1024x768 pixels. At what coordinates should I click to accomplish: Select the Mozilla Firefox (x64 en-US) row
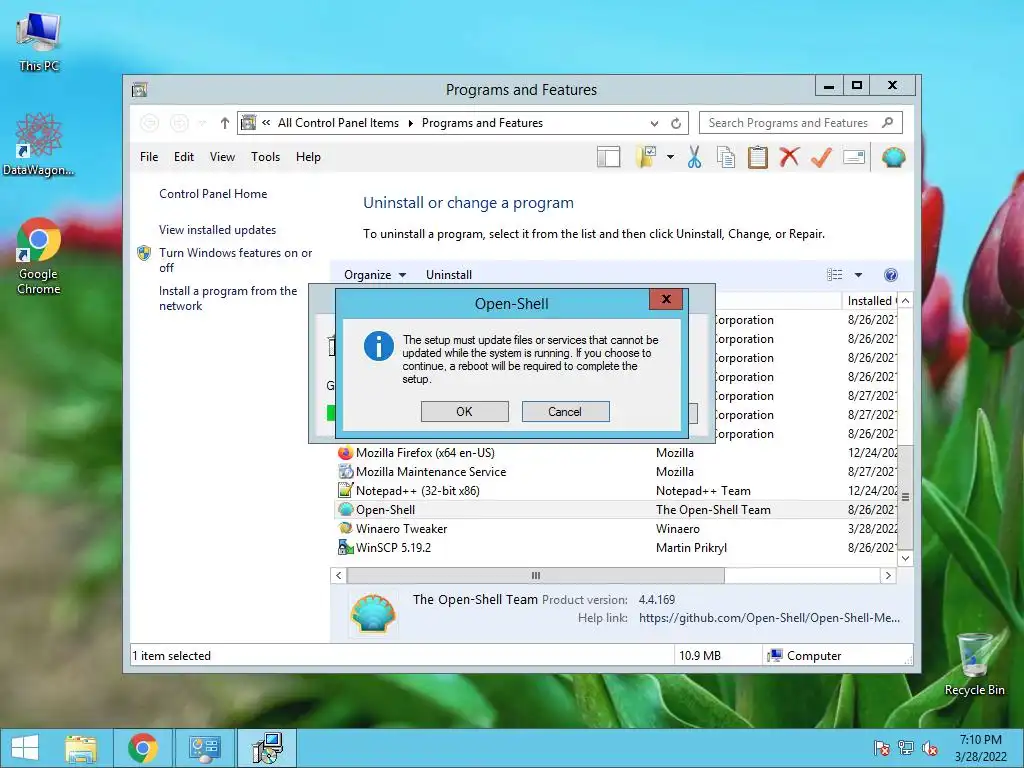click(616, 453)
